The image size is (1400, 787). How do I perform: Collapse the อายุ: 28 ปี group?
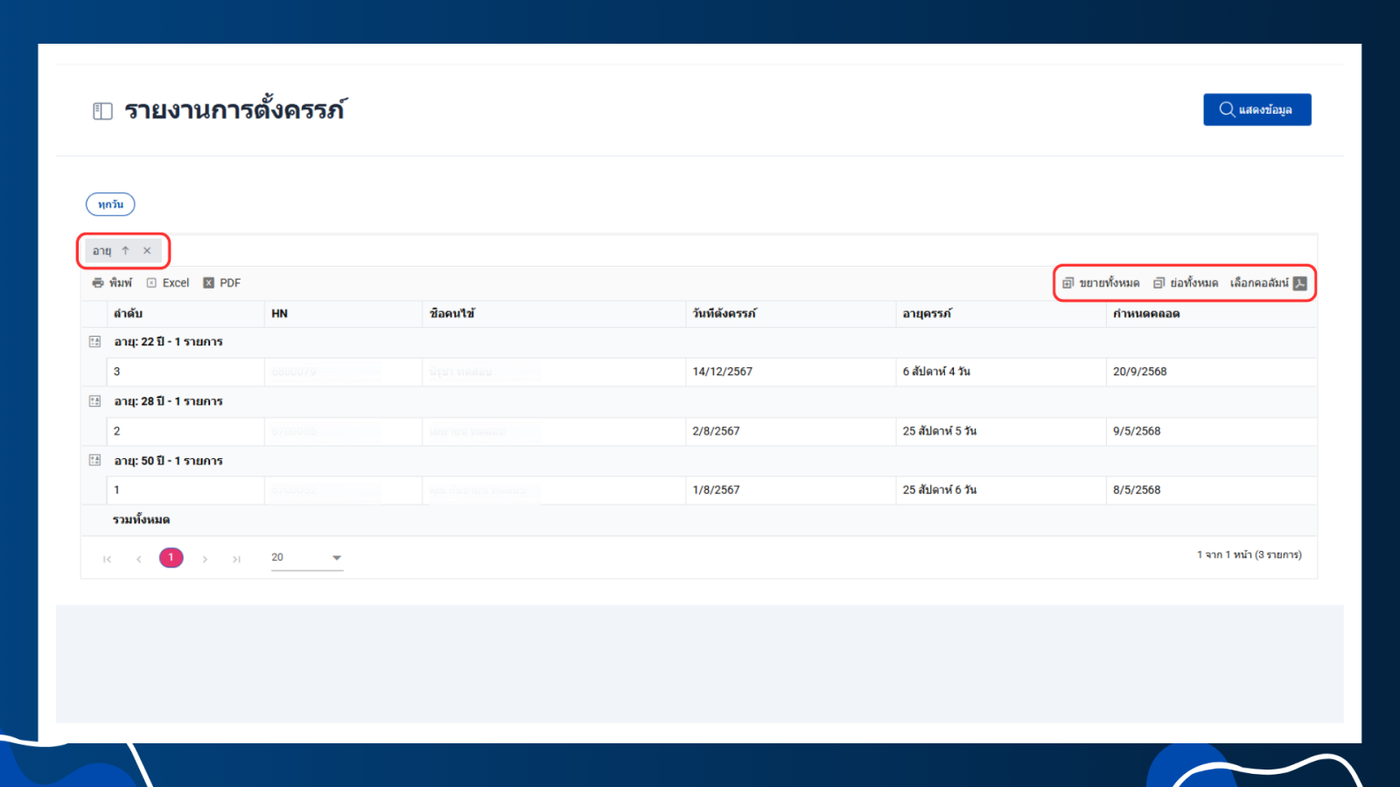pos(95,401)
